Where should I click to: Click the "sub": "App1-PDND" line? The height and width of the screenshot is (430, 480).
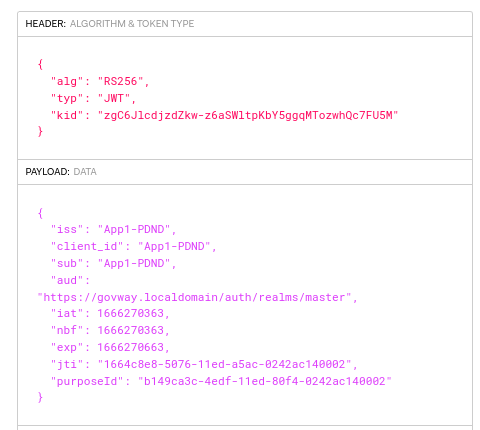tap(113, 263)
